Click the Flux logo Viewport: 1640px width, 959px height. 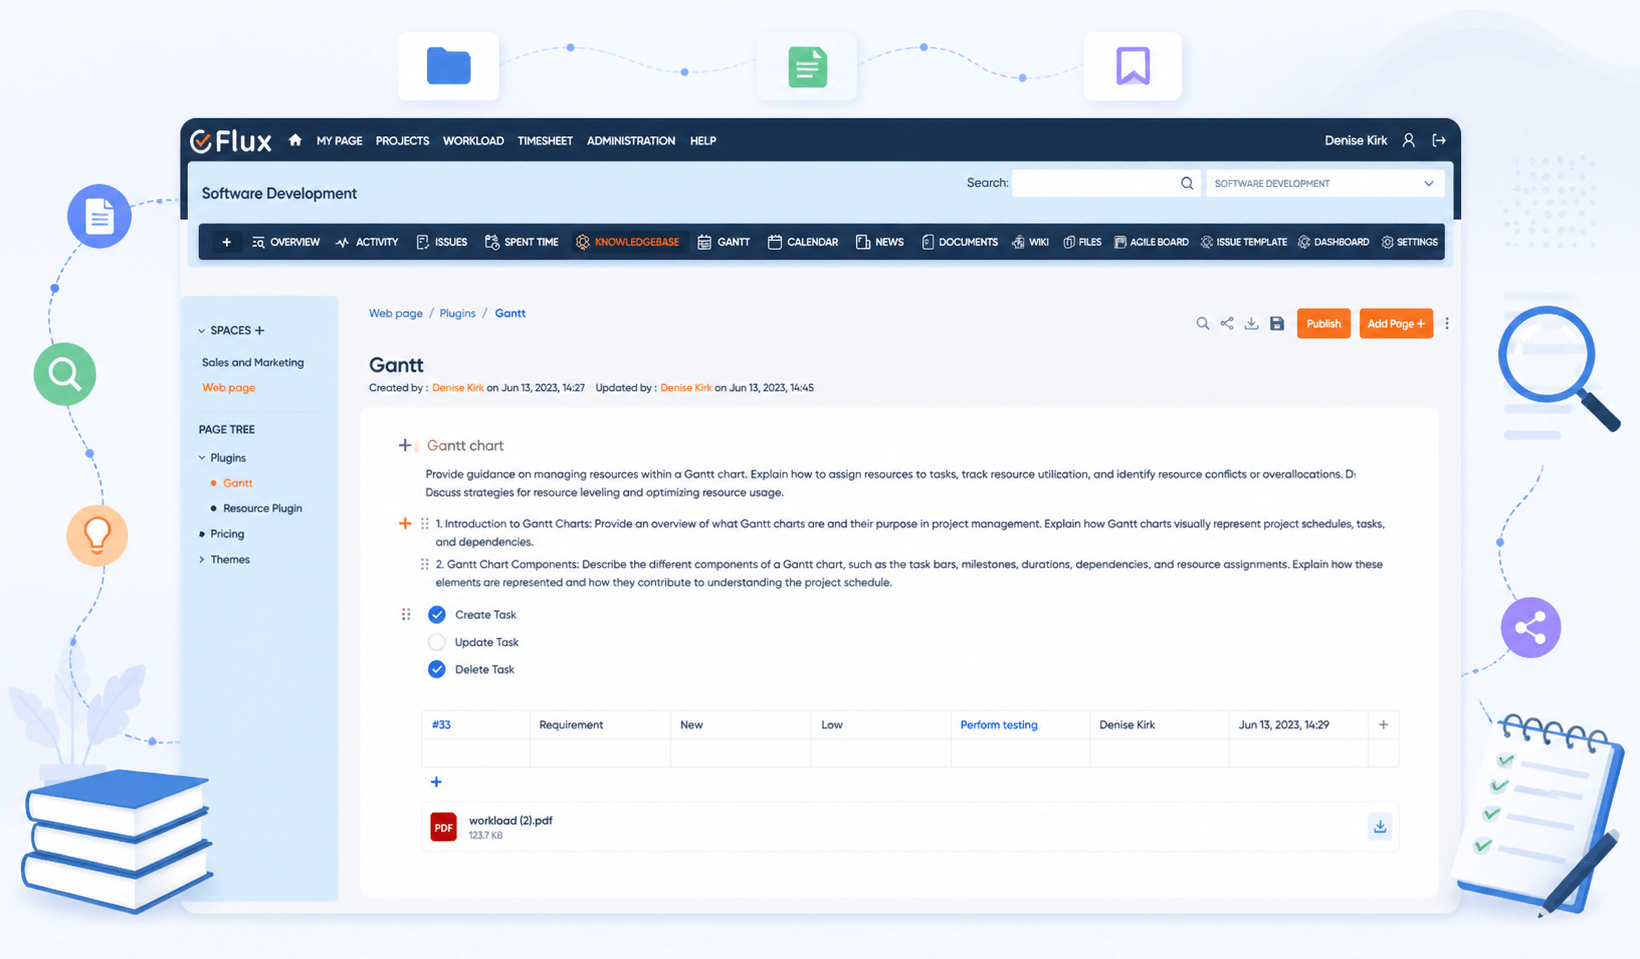coord(231,141)
